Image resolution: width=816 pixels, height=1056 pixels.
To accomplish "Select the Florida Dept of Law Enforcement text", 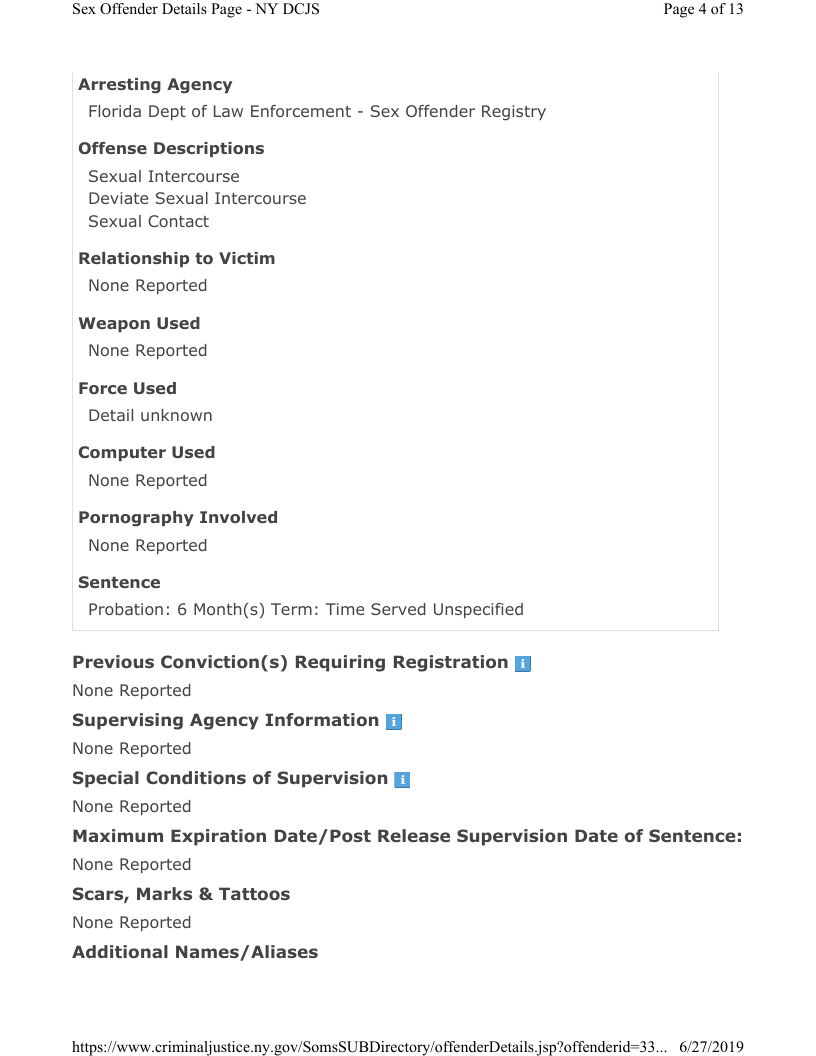I will (317, 111).
